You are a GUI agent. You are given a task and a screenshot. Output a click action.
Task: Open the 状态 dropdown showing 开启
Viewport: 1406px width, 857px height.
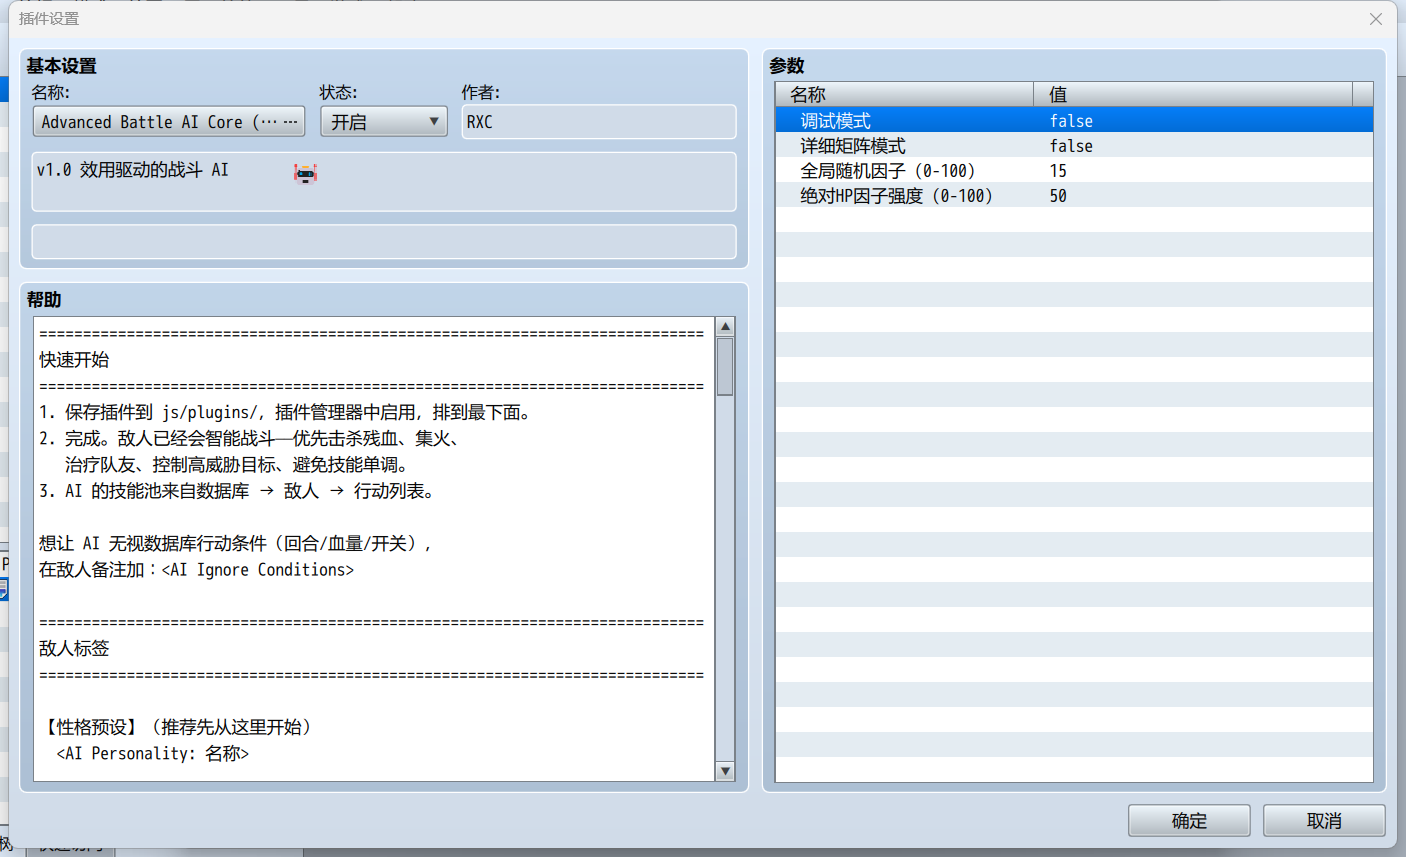[384, 122]
